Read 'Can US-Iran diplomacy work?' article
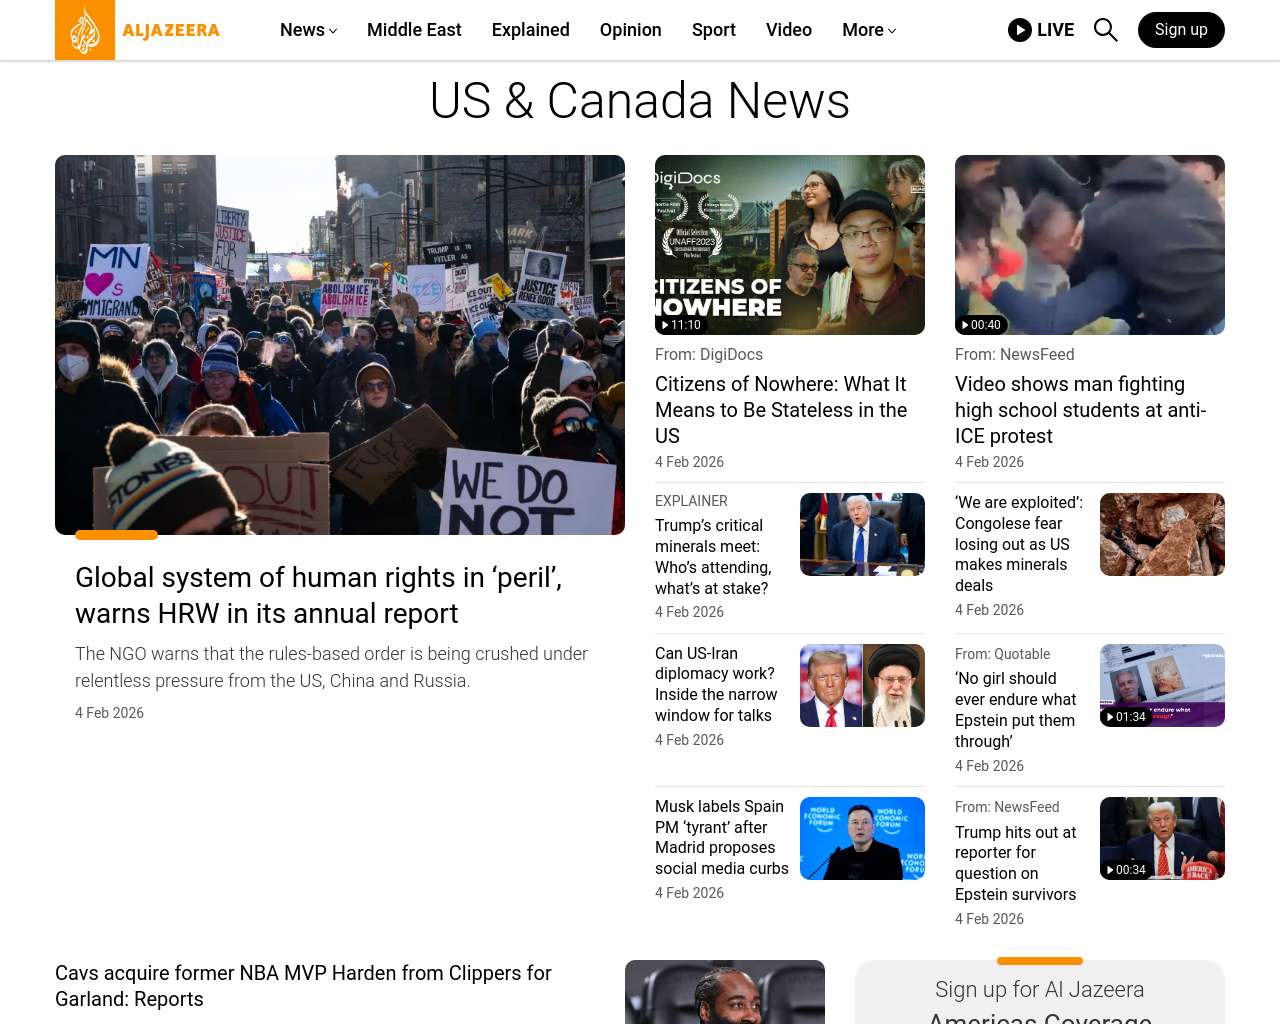The width and height of the screenshot is (1280, 1024). (x=716, y=684)
